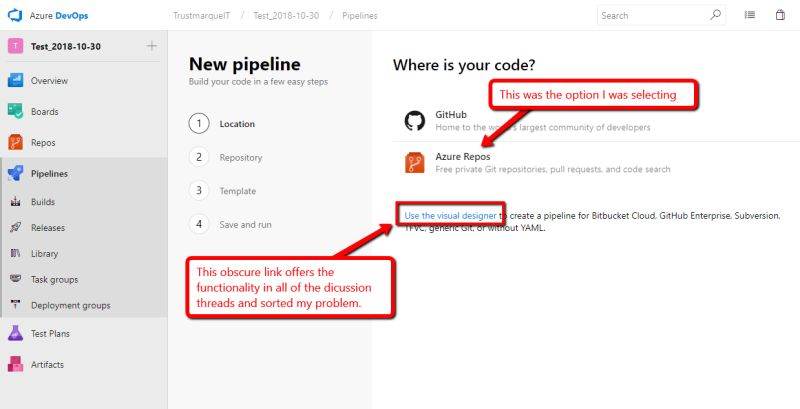Click the Test Plans flask icon
800x409 pixels.
(15, 334)
